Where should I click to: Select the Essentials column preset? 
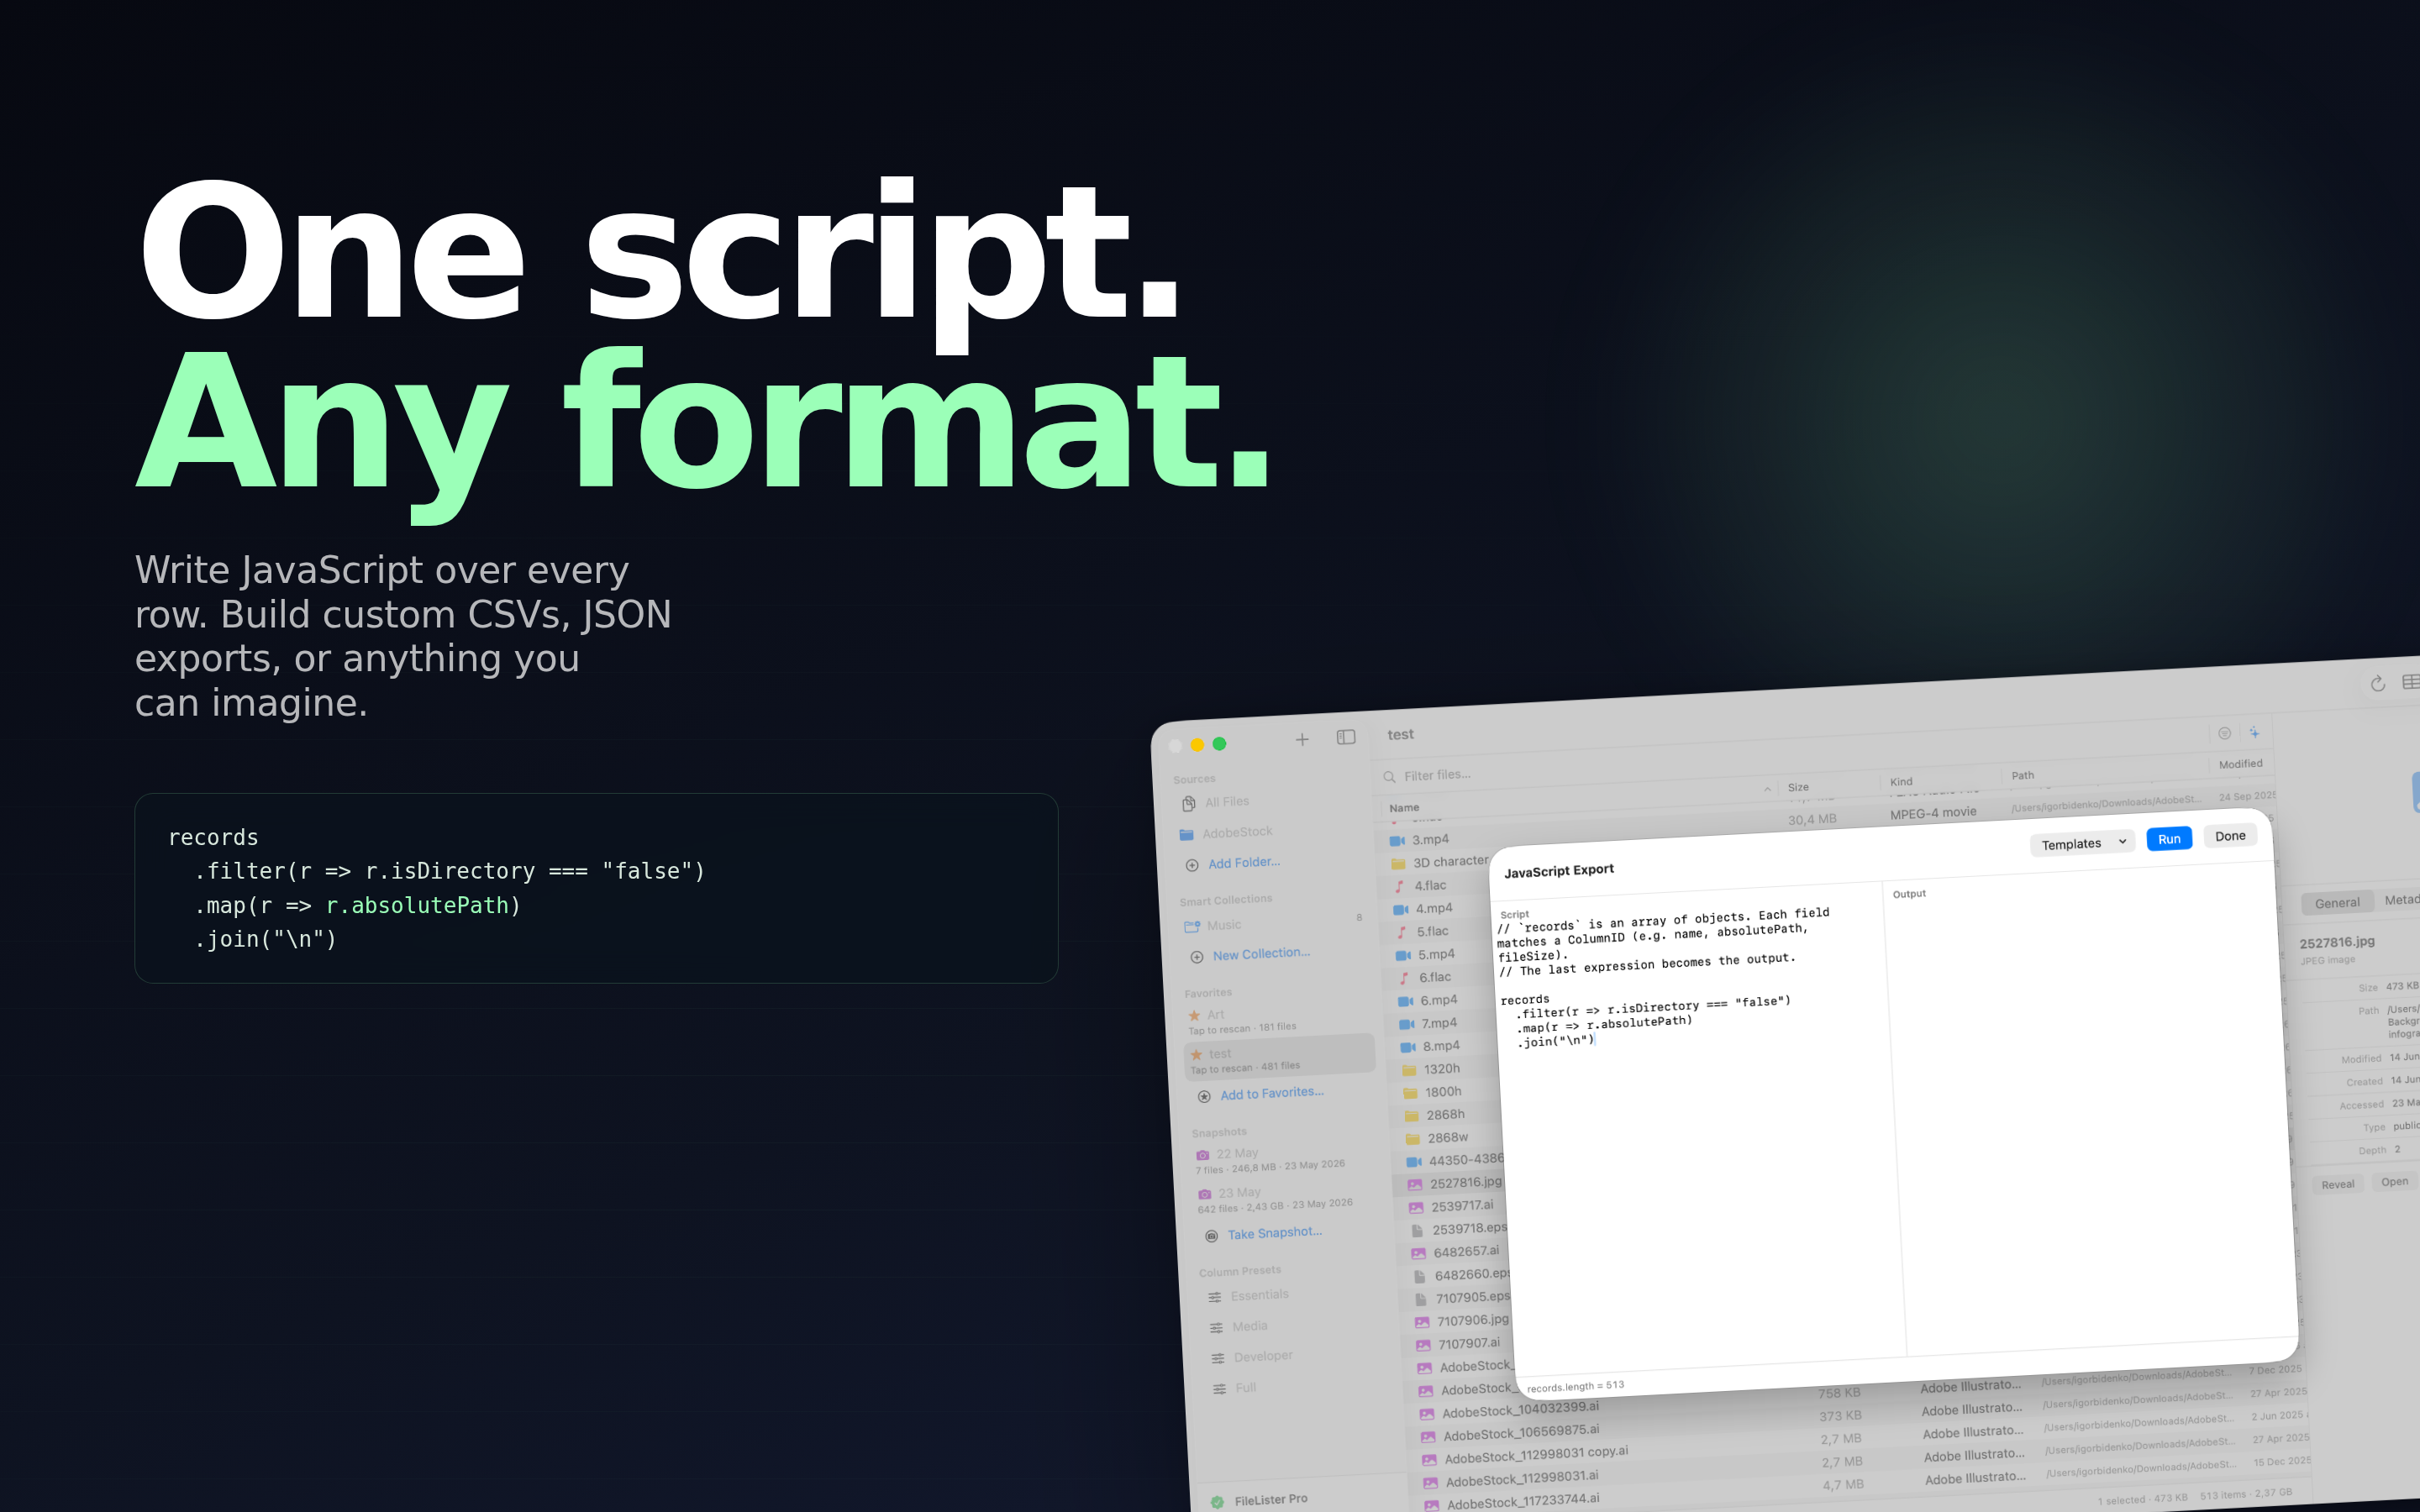pyautogui.click(x=1249, y=1296)
